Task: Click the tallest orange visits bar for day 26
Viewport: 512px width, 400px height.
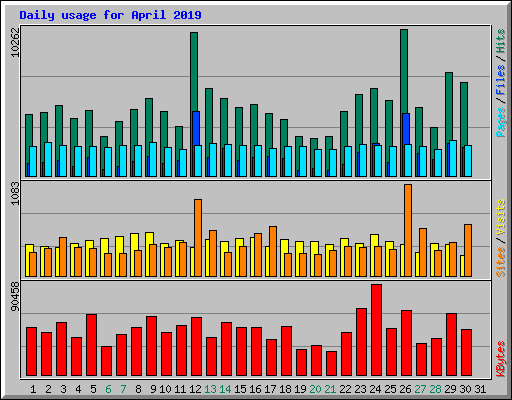Action: pos(408,230)
